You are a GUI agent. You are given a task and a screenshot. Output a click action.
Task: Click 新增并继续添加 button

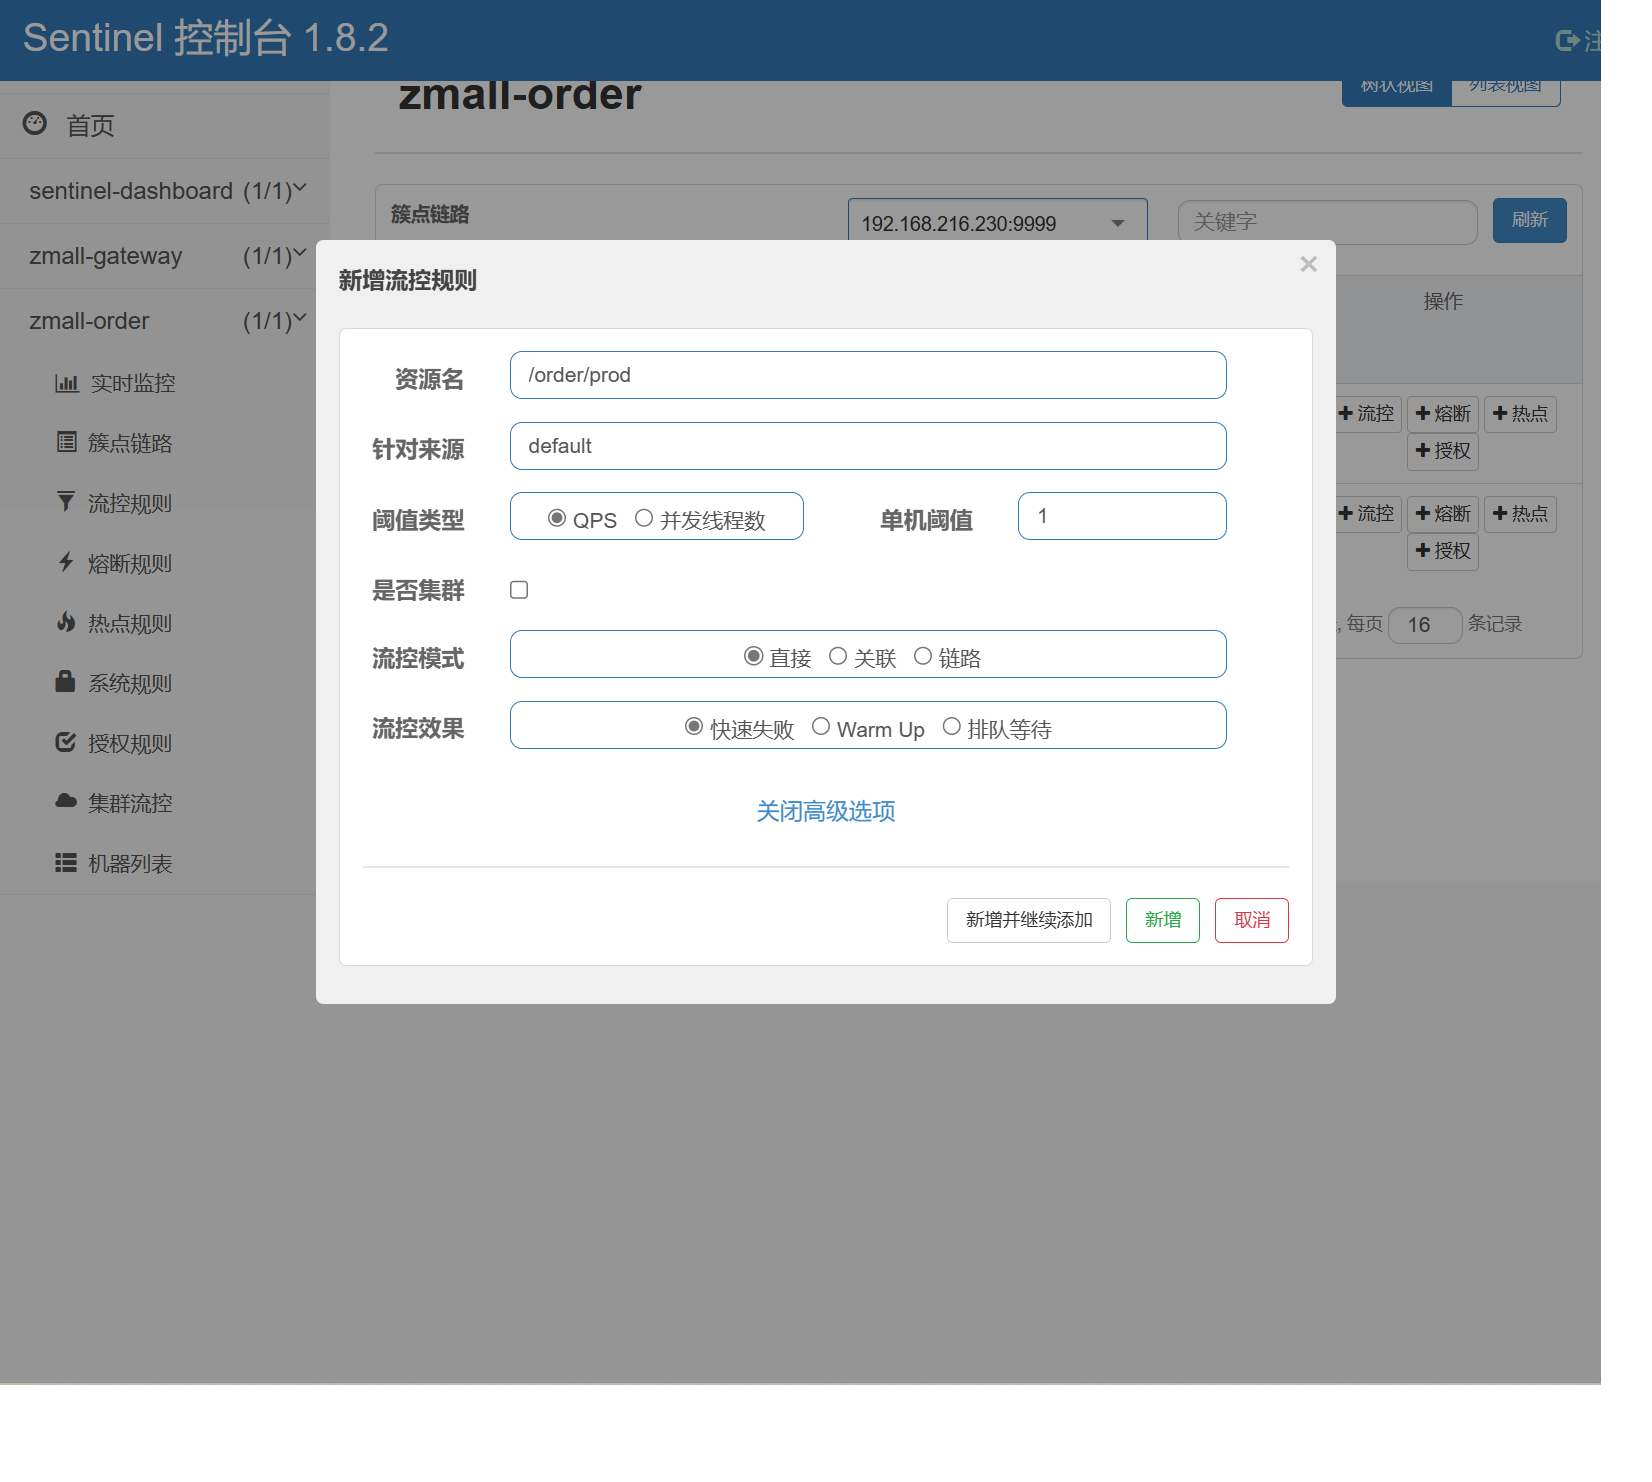pos(1029,920)
